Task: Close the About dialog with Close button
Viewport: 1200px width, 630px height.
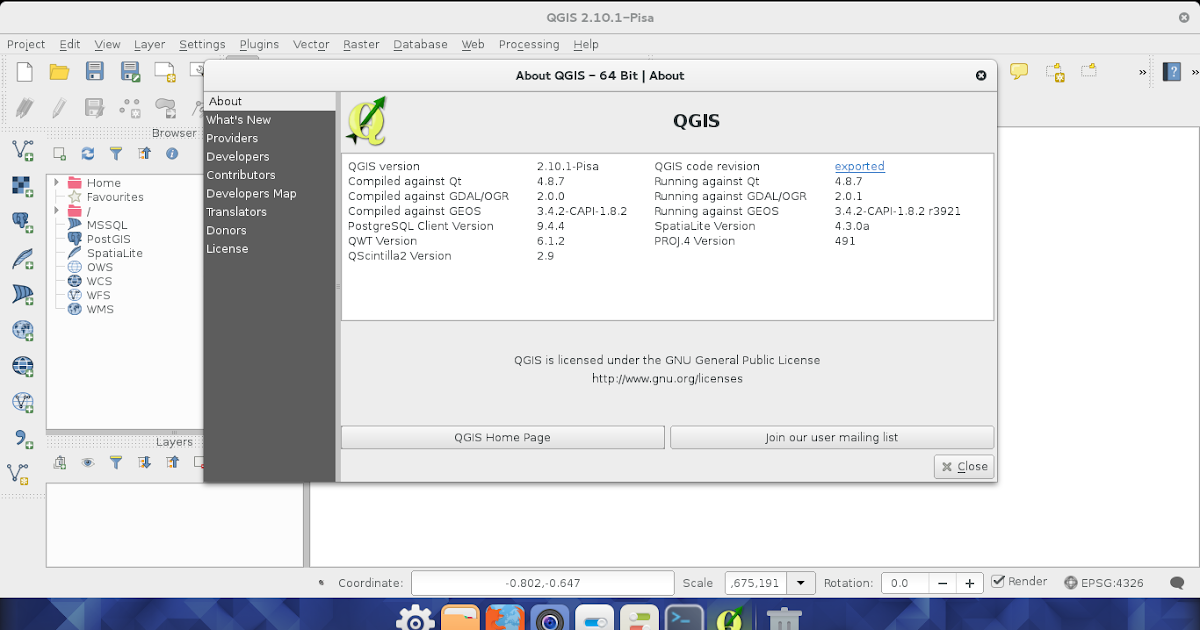Action: tap(964, 466)
